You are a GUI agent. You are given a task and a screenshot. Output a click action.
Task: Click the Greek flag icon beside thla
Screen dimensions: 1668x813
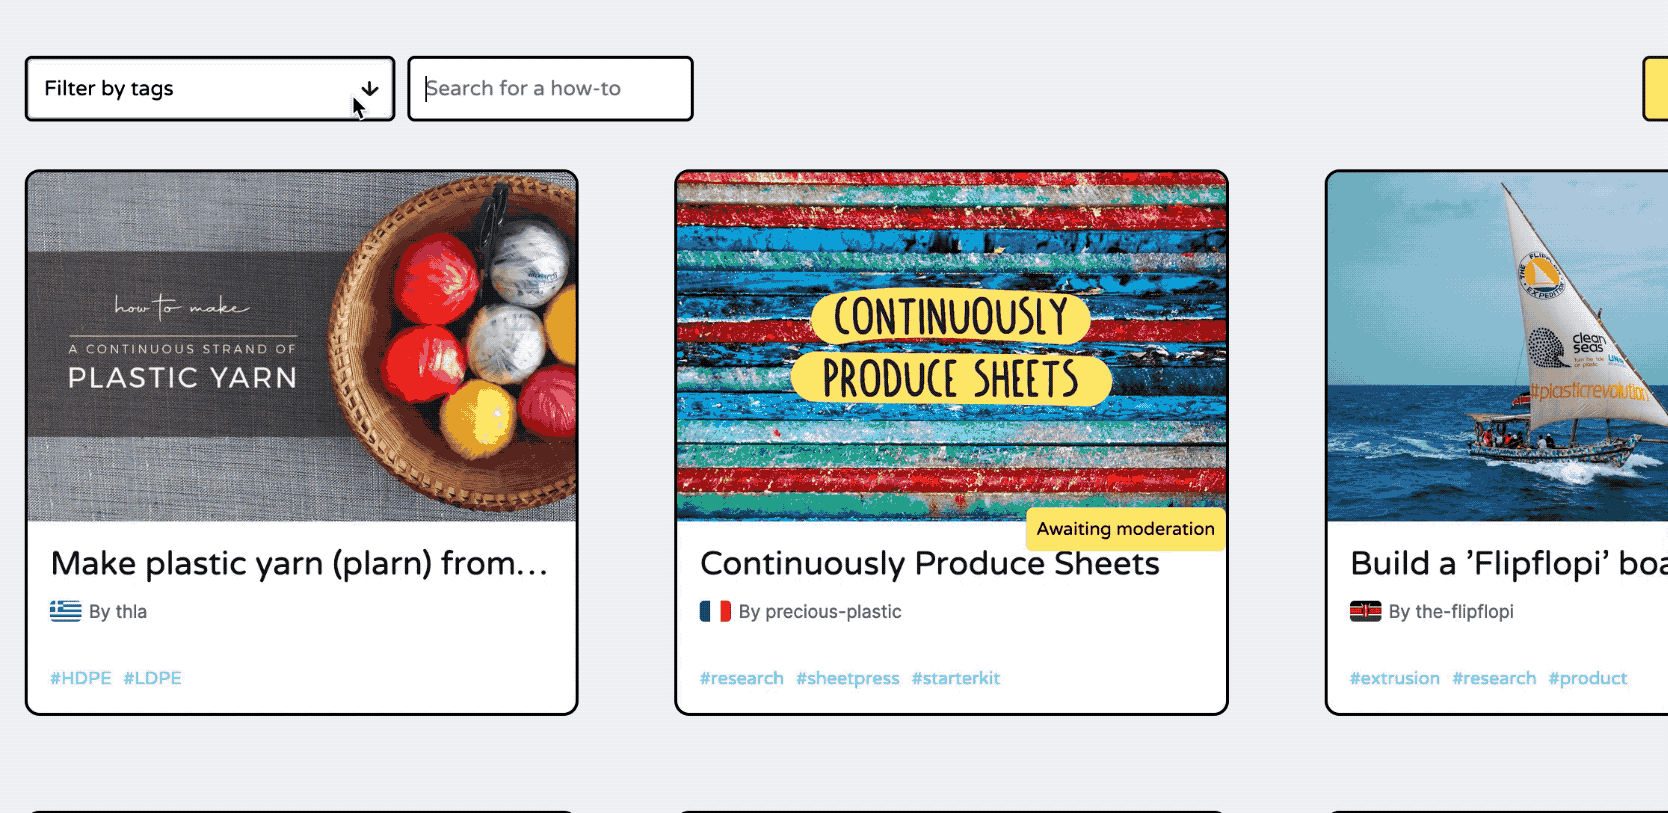(66, 611)
